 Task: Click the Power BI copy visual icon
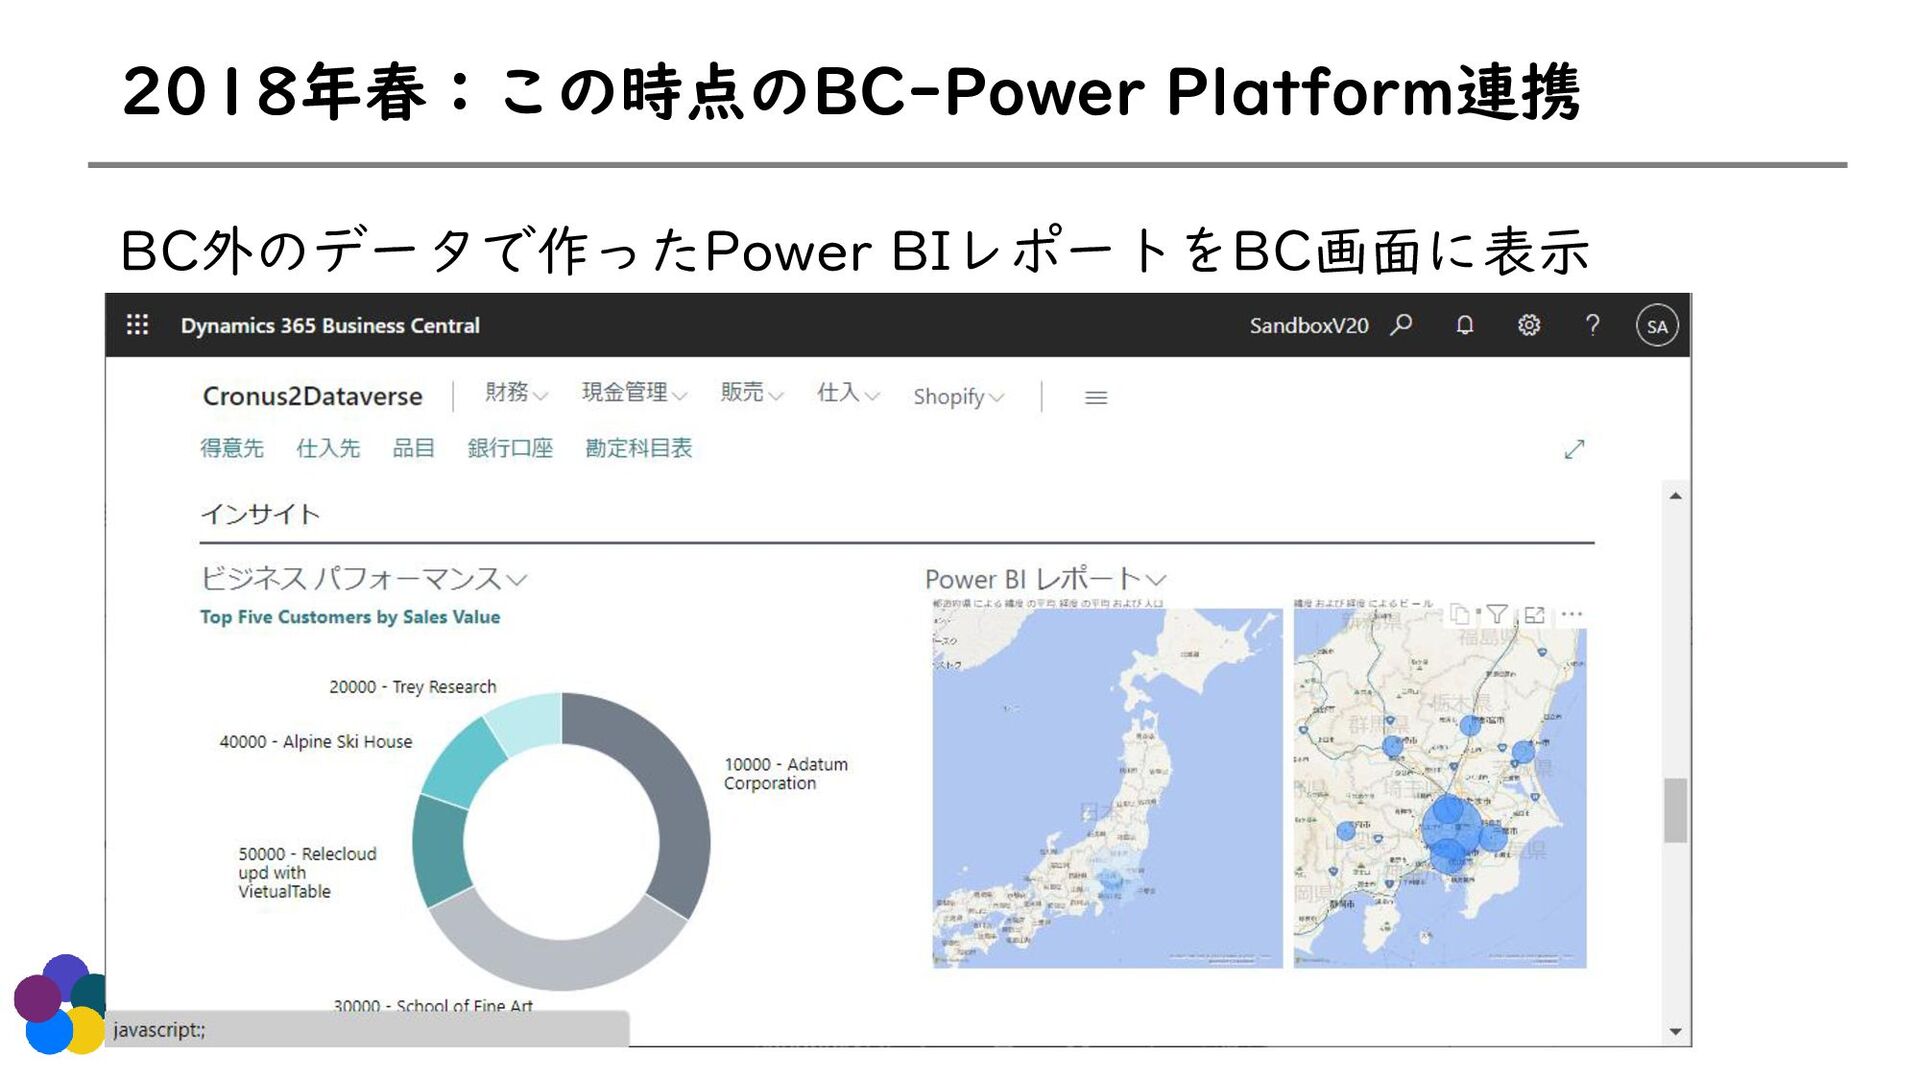click(1460, 614)
